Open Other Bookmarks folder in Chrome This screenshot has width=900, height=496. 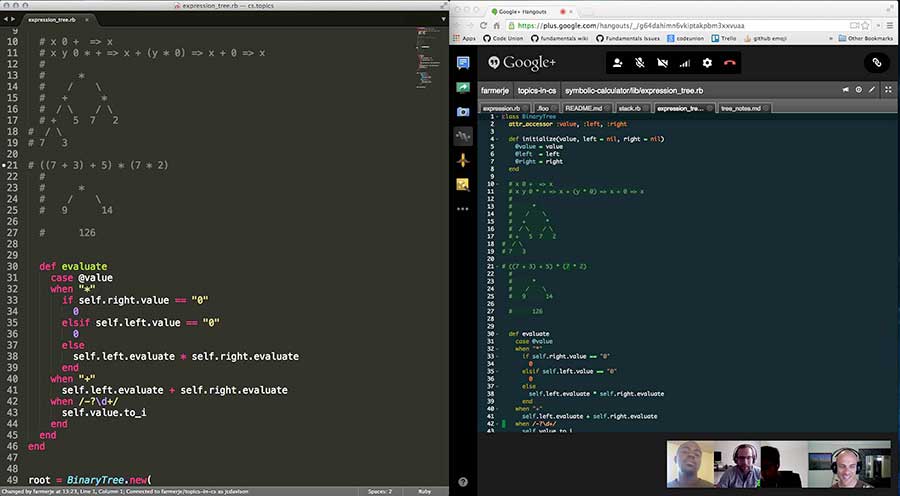point(868,38)
